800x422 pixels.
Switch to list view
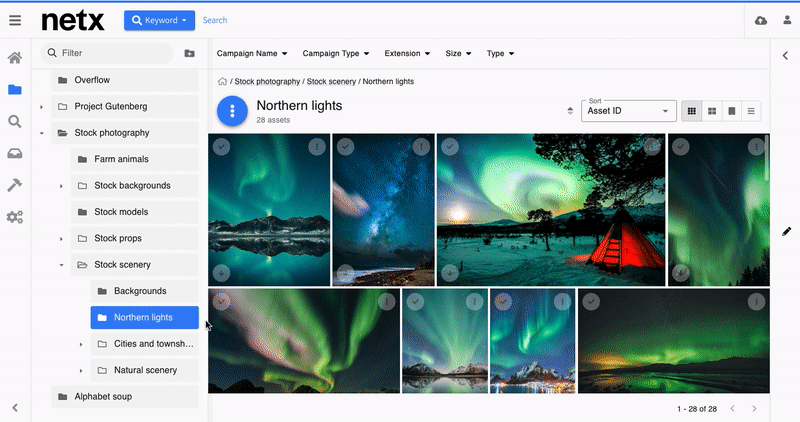(751, 111)
